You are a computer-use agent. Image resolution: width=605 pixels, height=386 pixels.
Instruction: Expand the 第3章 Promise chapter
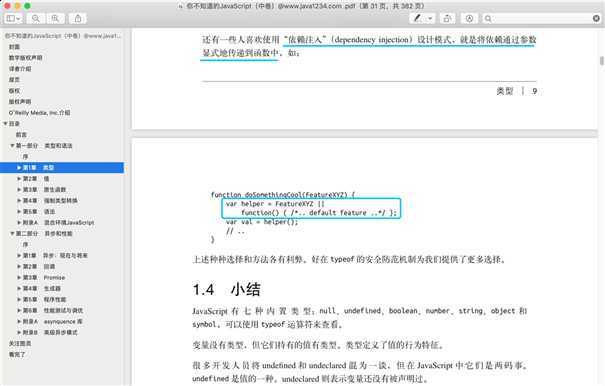pos(19,278)
